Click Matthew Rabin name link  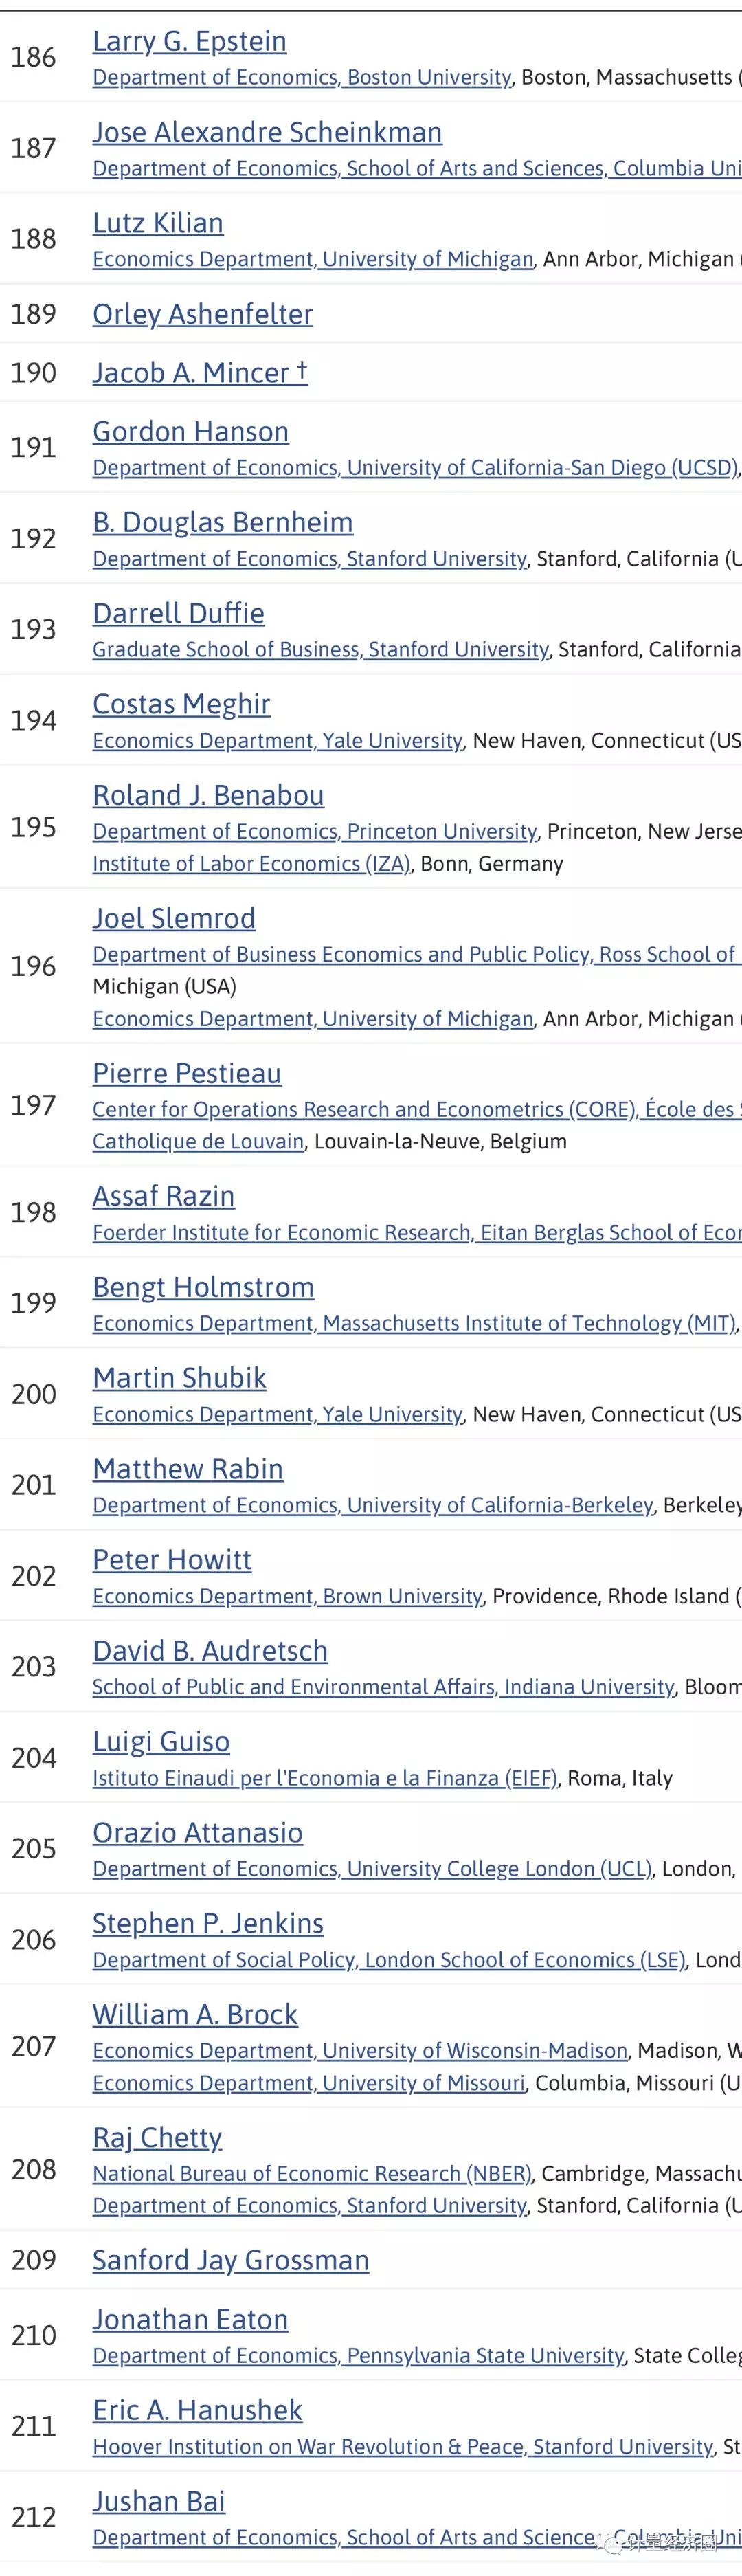click(188, 1470)
